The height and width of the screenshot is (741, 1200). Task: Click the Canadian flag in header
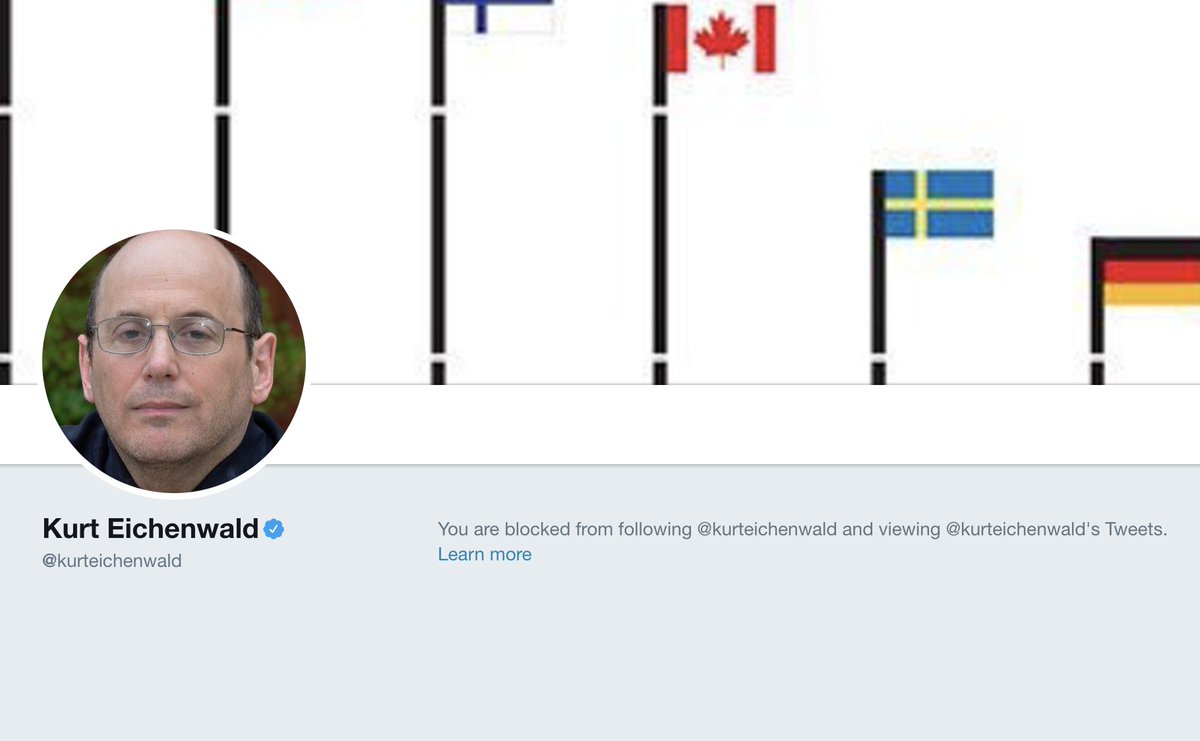click(721, 39)
